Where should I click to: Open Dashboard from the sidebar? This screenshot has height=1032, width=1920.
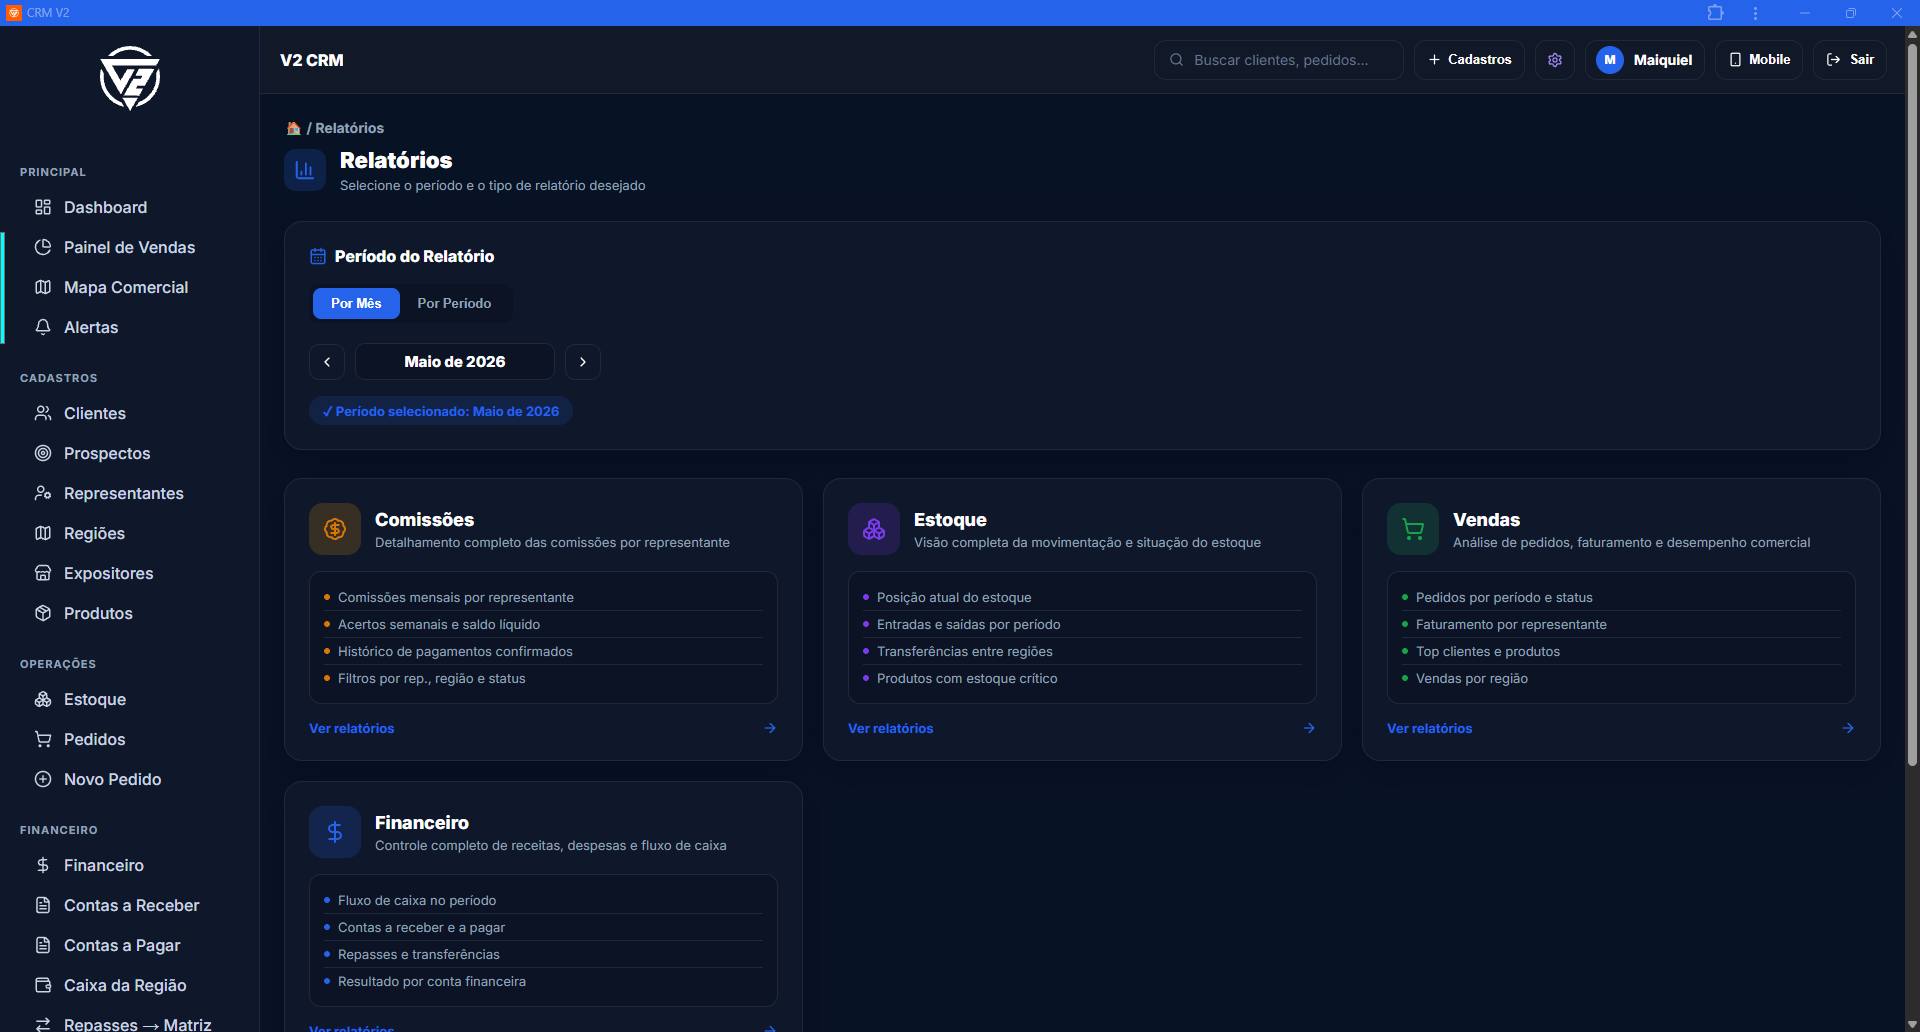click(105, 207)
